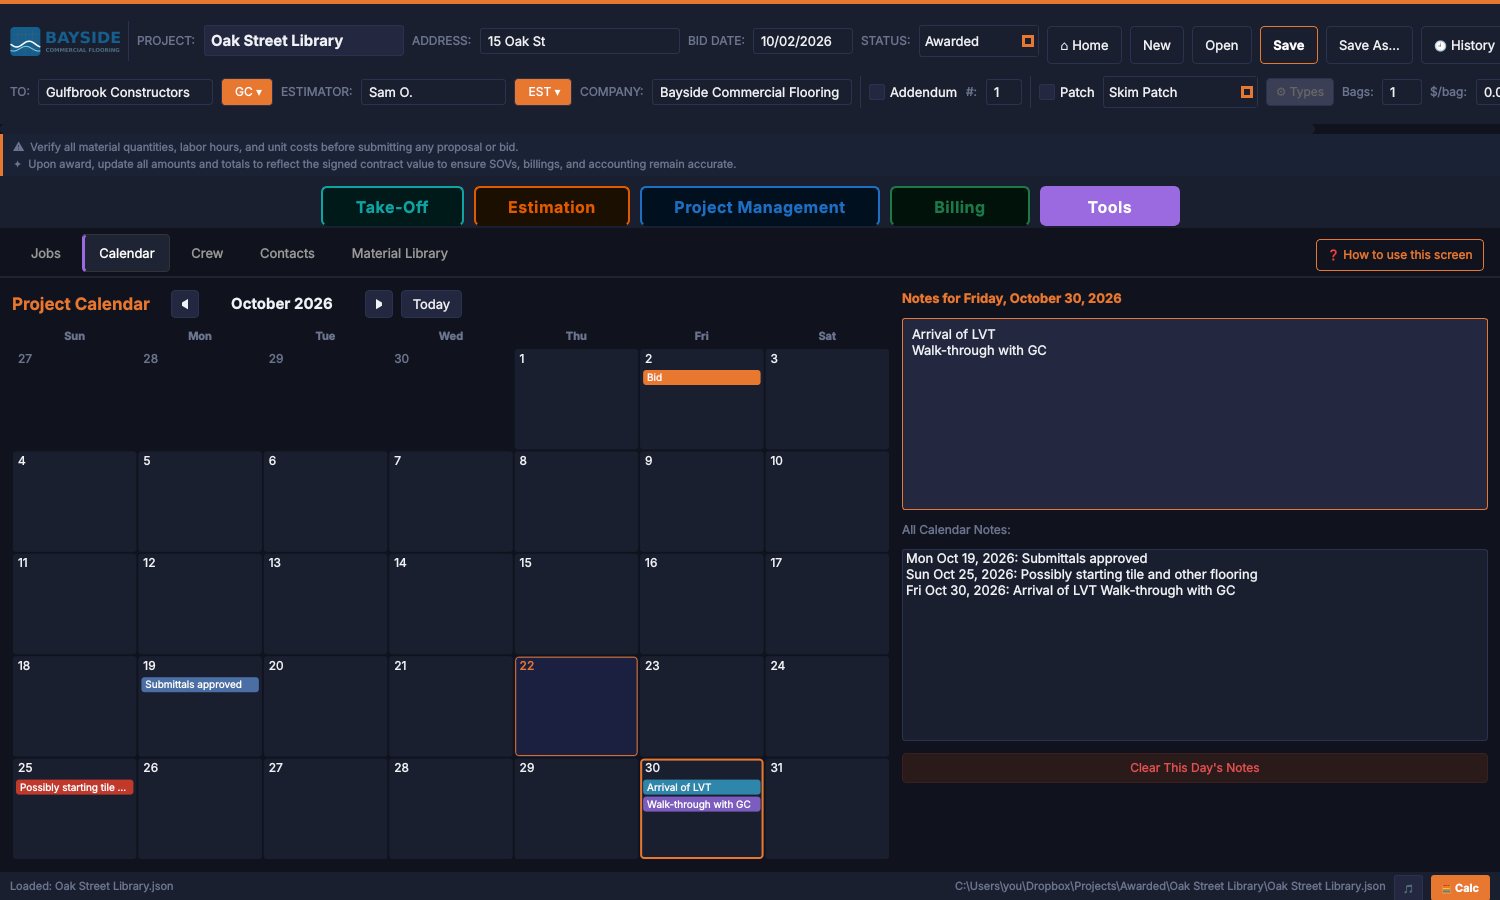Go to Home screen
Viewport: 1500px width, 900px height.
click(1084, 45)
